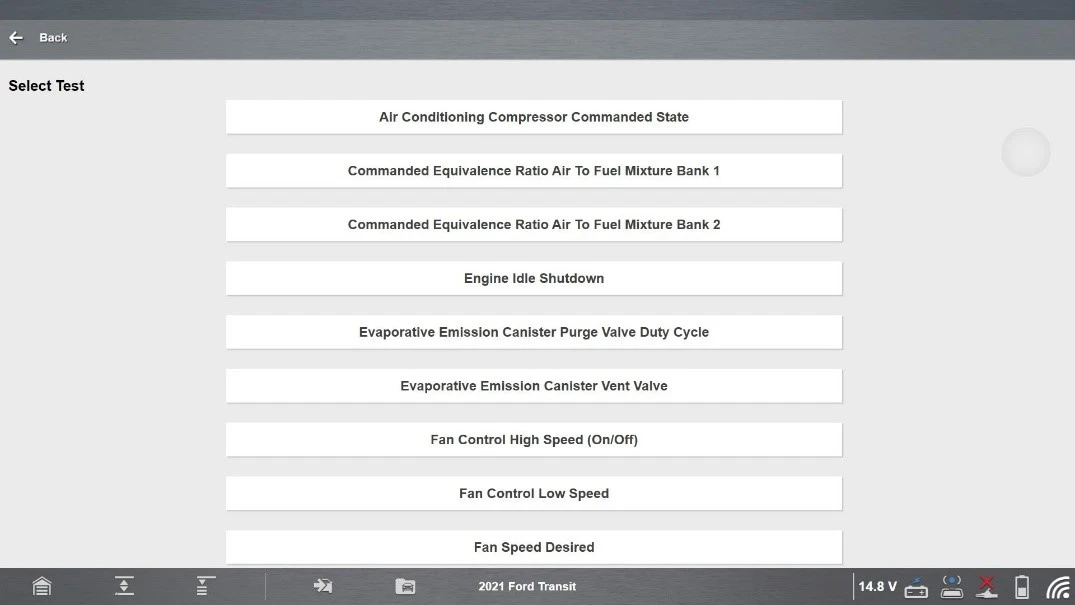Tap the gray floating circle button

[x=1026, y=152]
